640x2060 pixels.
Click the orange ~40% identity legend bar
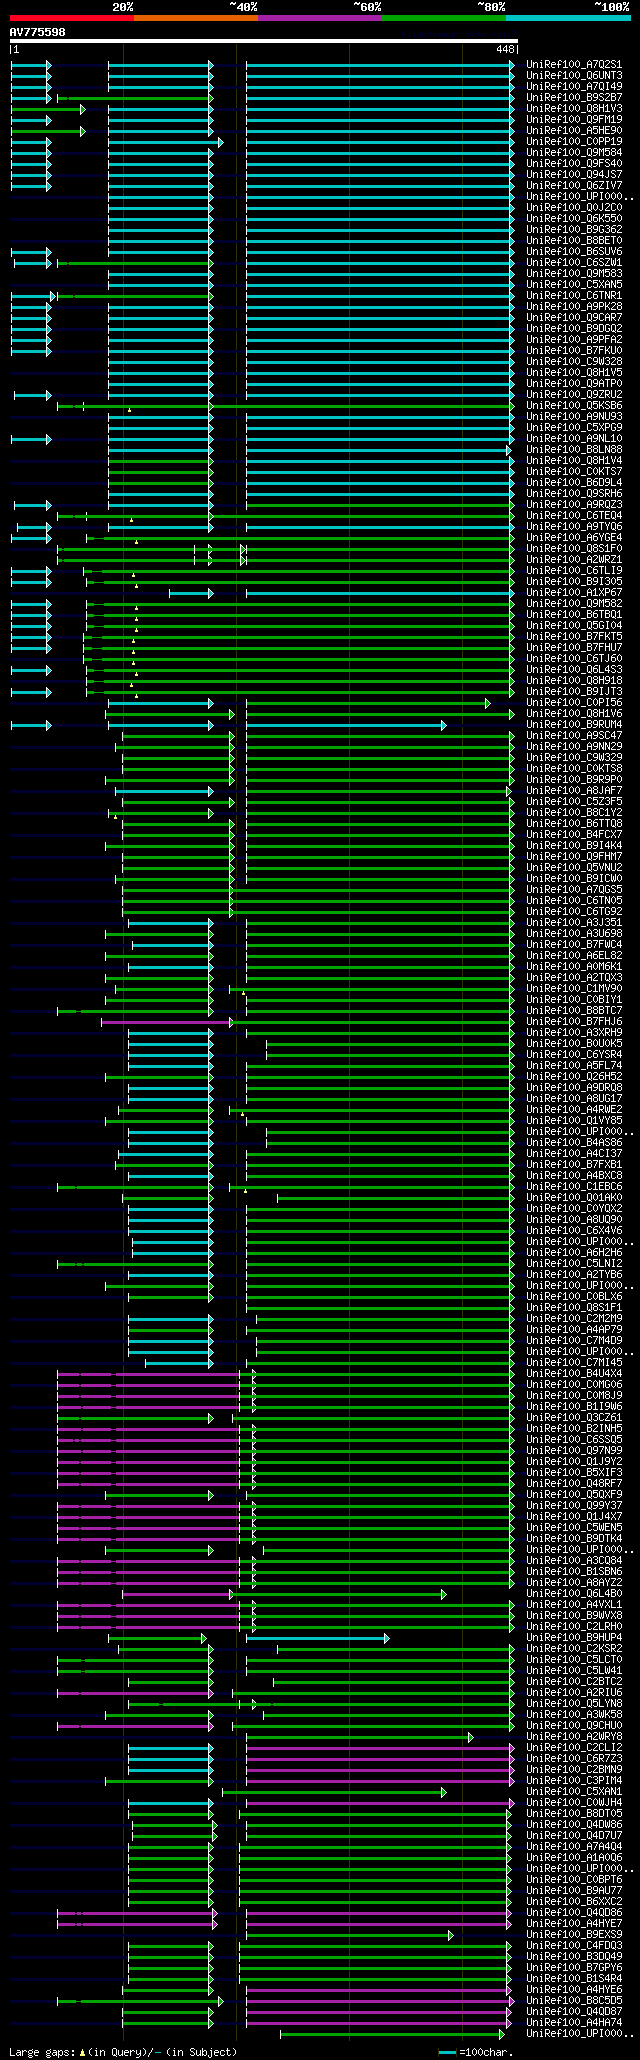pos(196,18)
